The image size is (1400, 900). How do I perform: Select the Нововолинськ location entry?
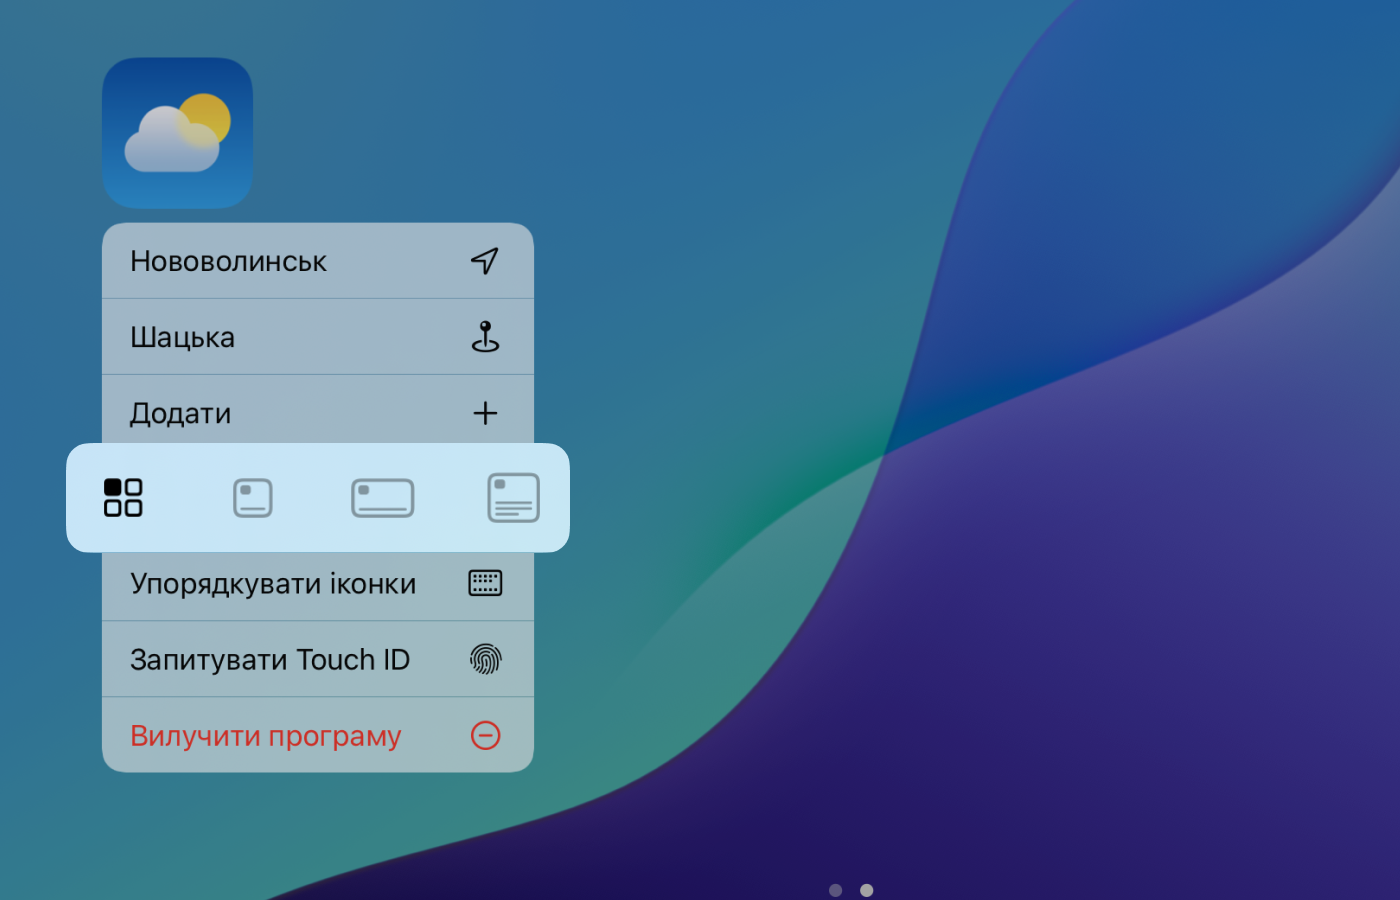(x=318, y=261)
